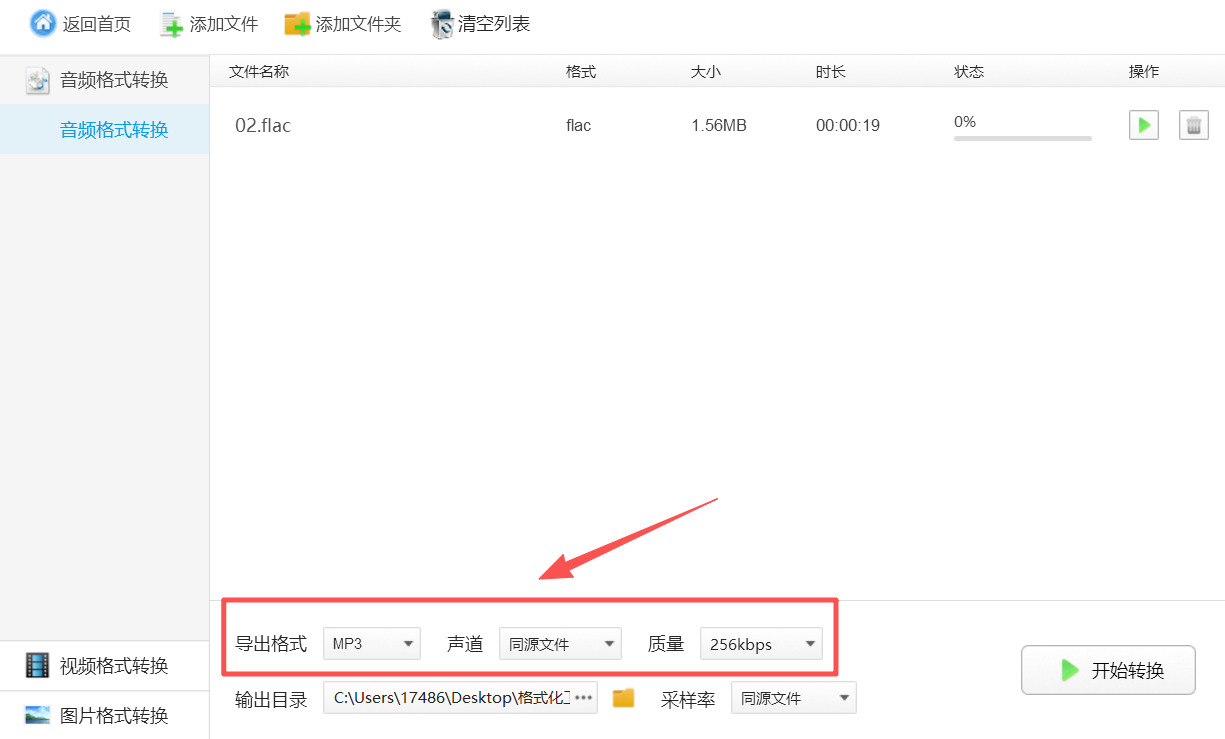
Task: Click the 添加文件 add-file icon
Action: (173, 25)
